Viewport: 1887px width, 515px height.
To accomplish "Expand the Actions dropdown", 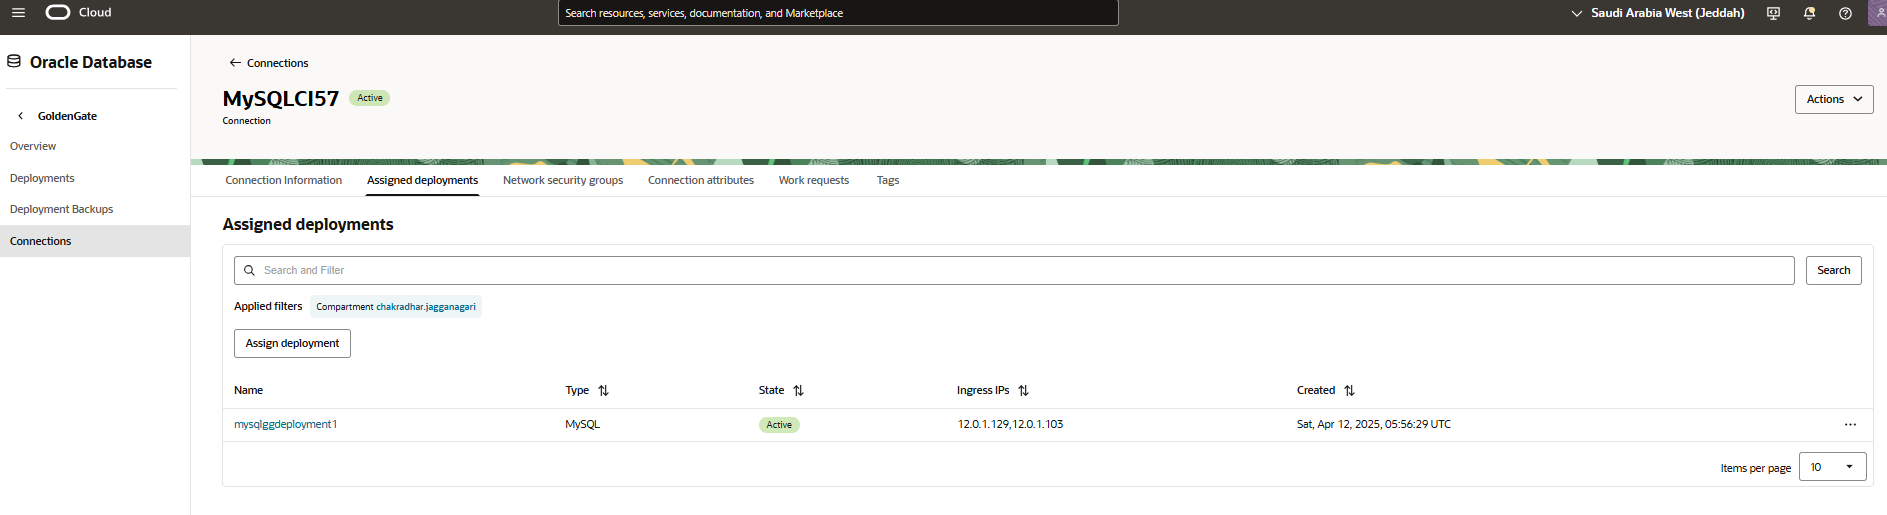I will coord(1834,99).
